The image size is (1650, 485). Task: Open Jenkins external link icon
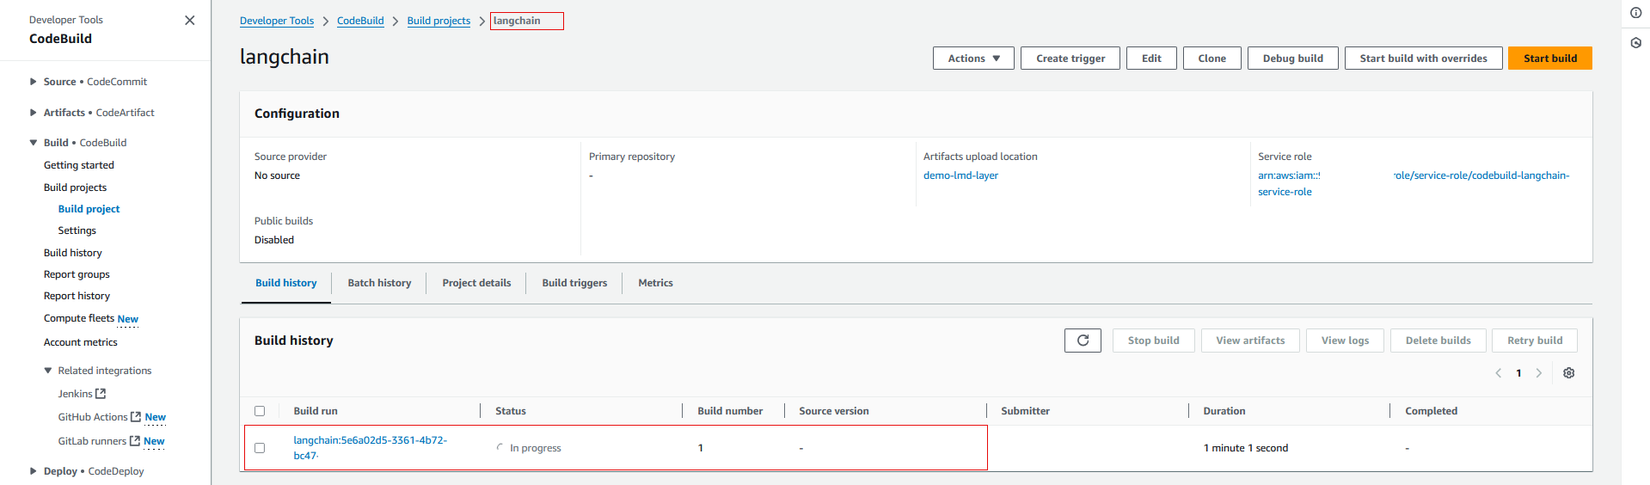101,394
